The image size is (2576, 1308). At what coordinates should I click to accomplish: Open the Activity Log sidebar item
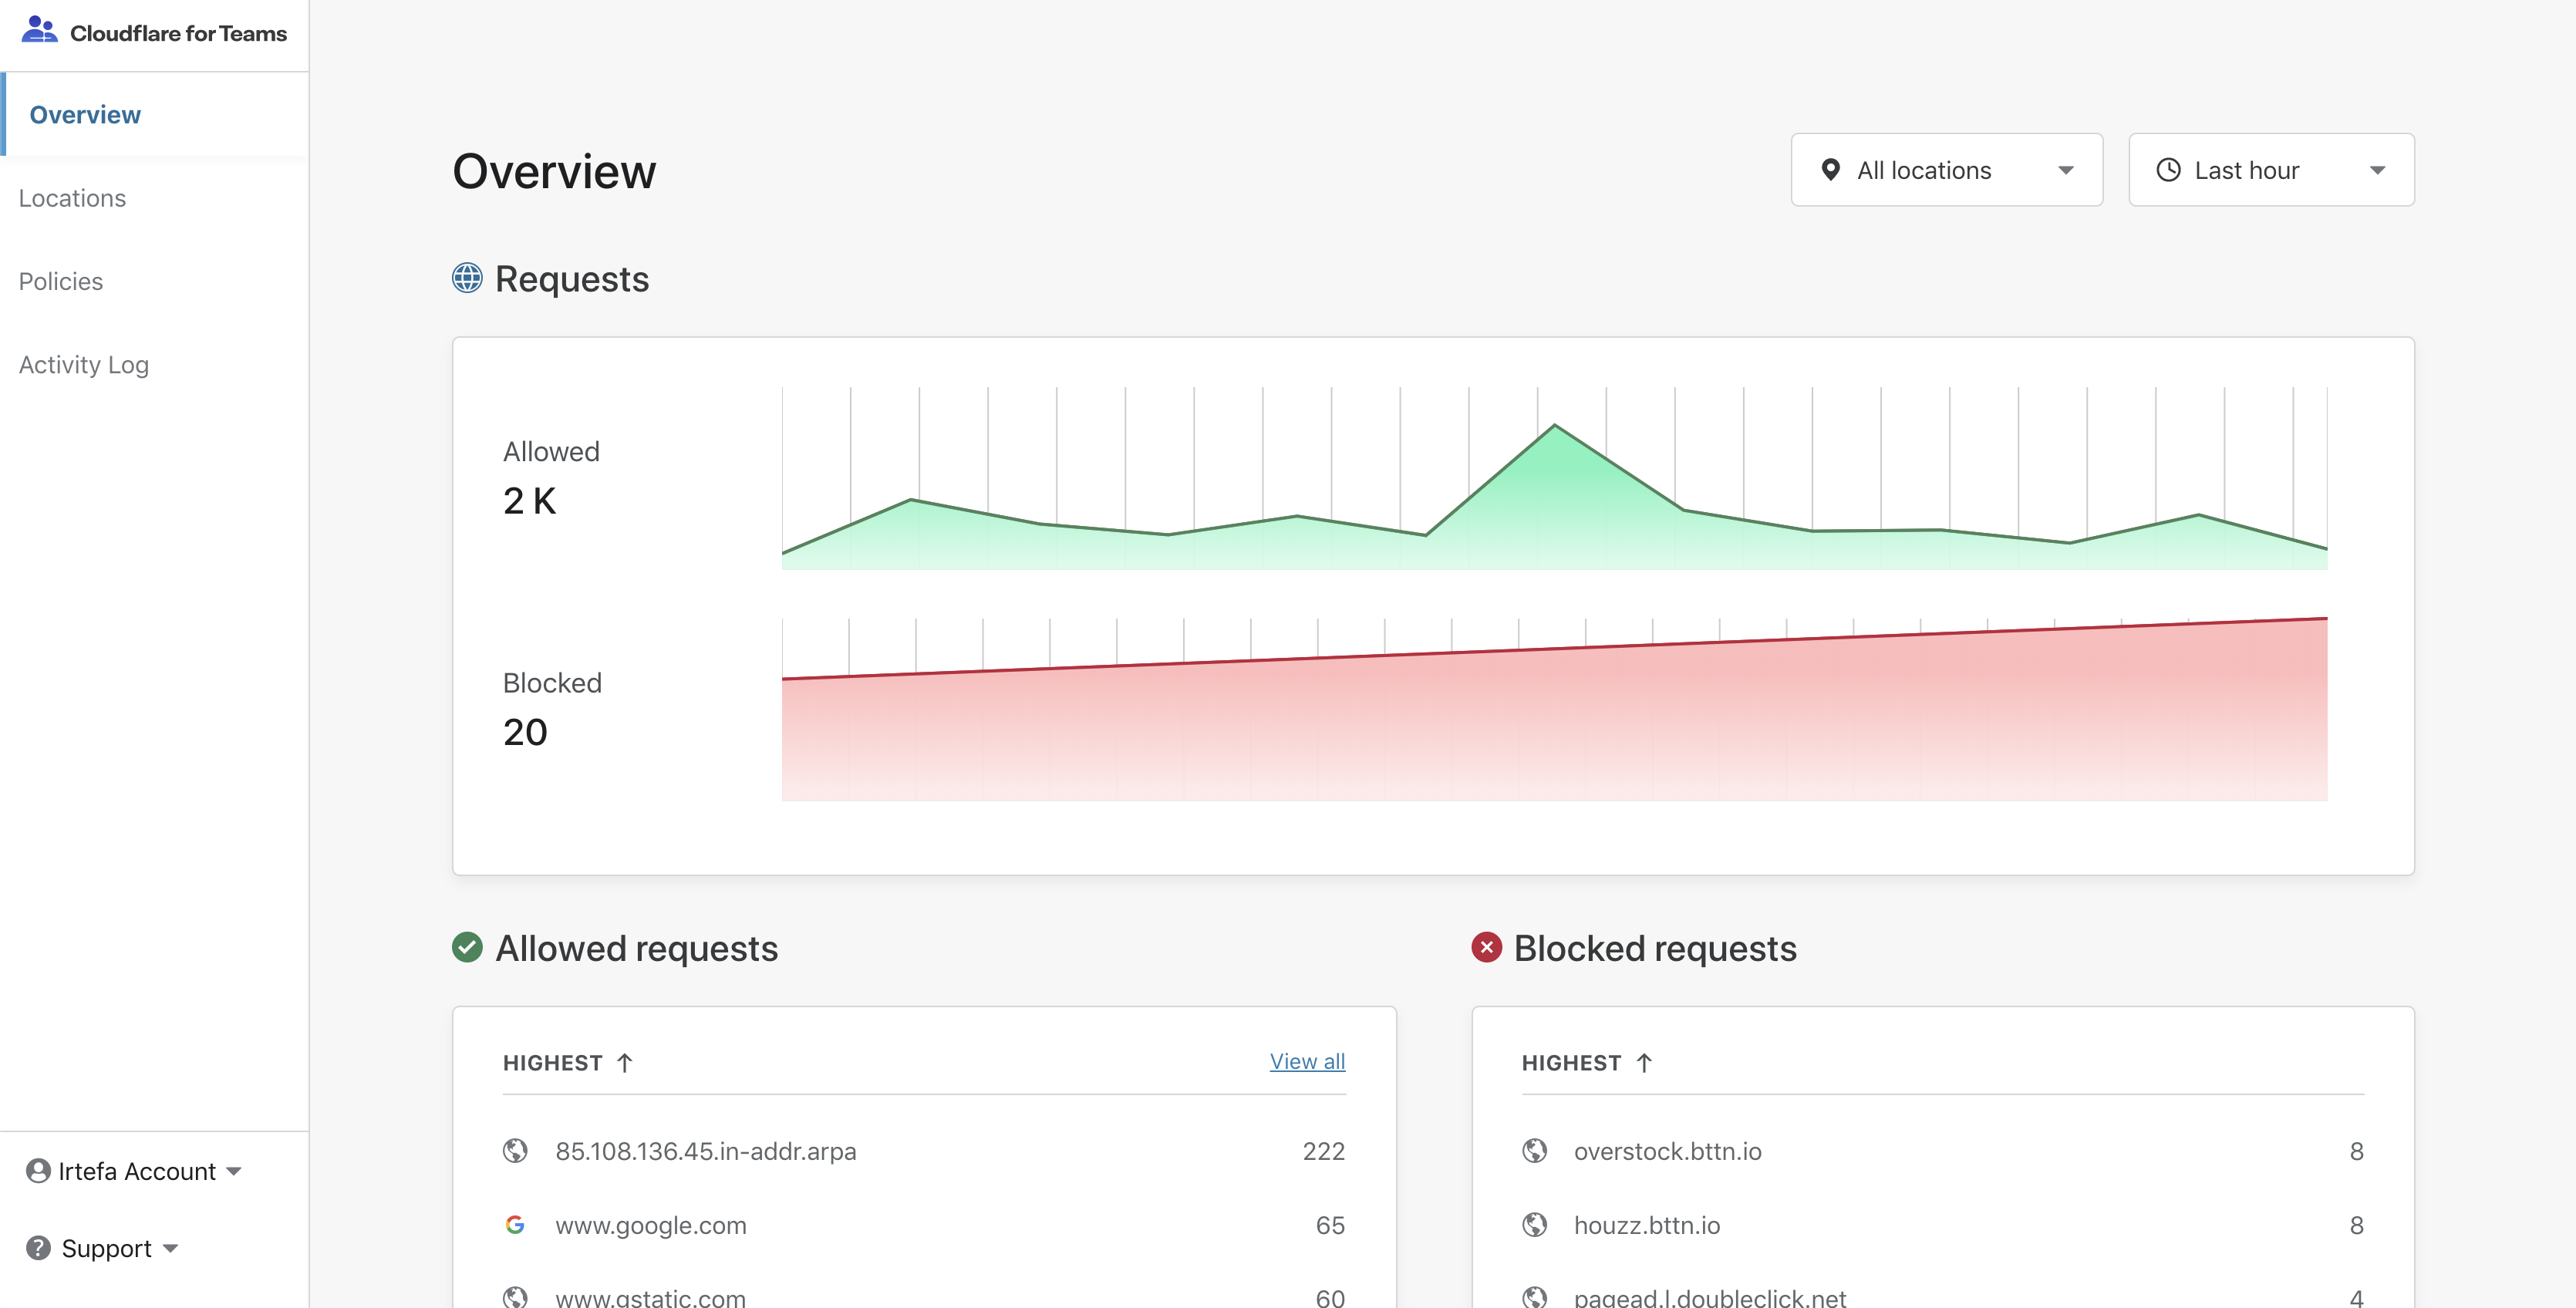(84, 365)
